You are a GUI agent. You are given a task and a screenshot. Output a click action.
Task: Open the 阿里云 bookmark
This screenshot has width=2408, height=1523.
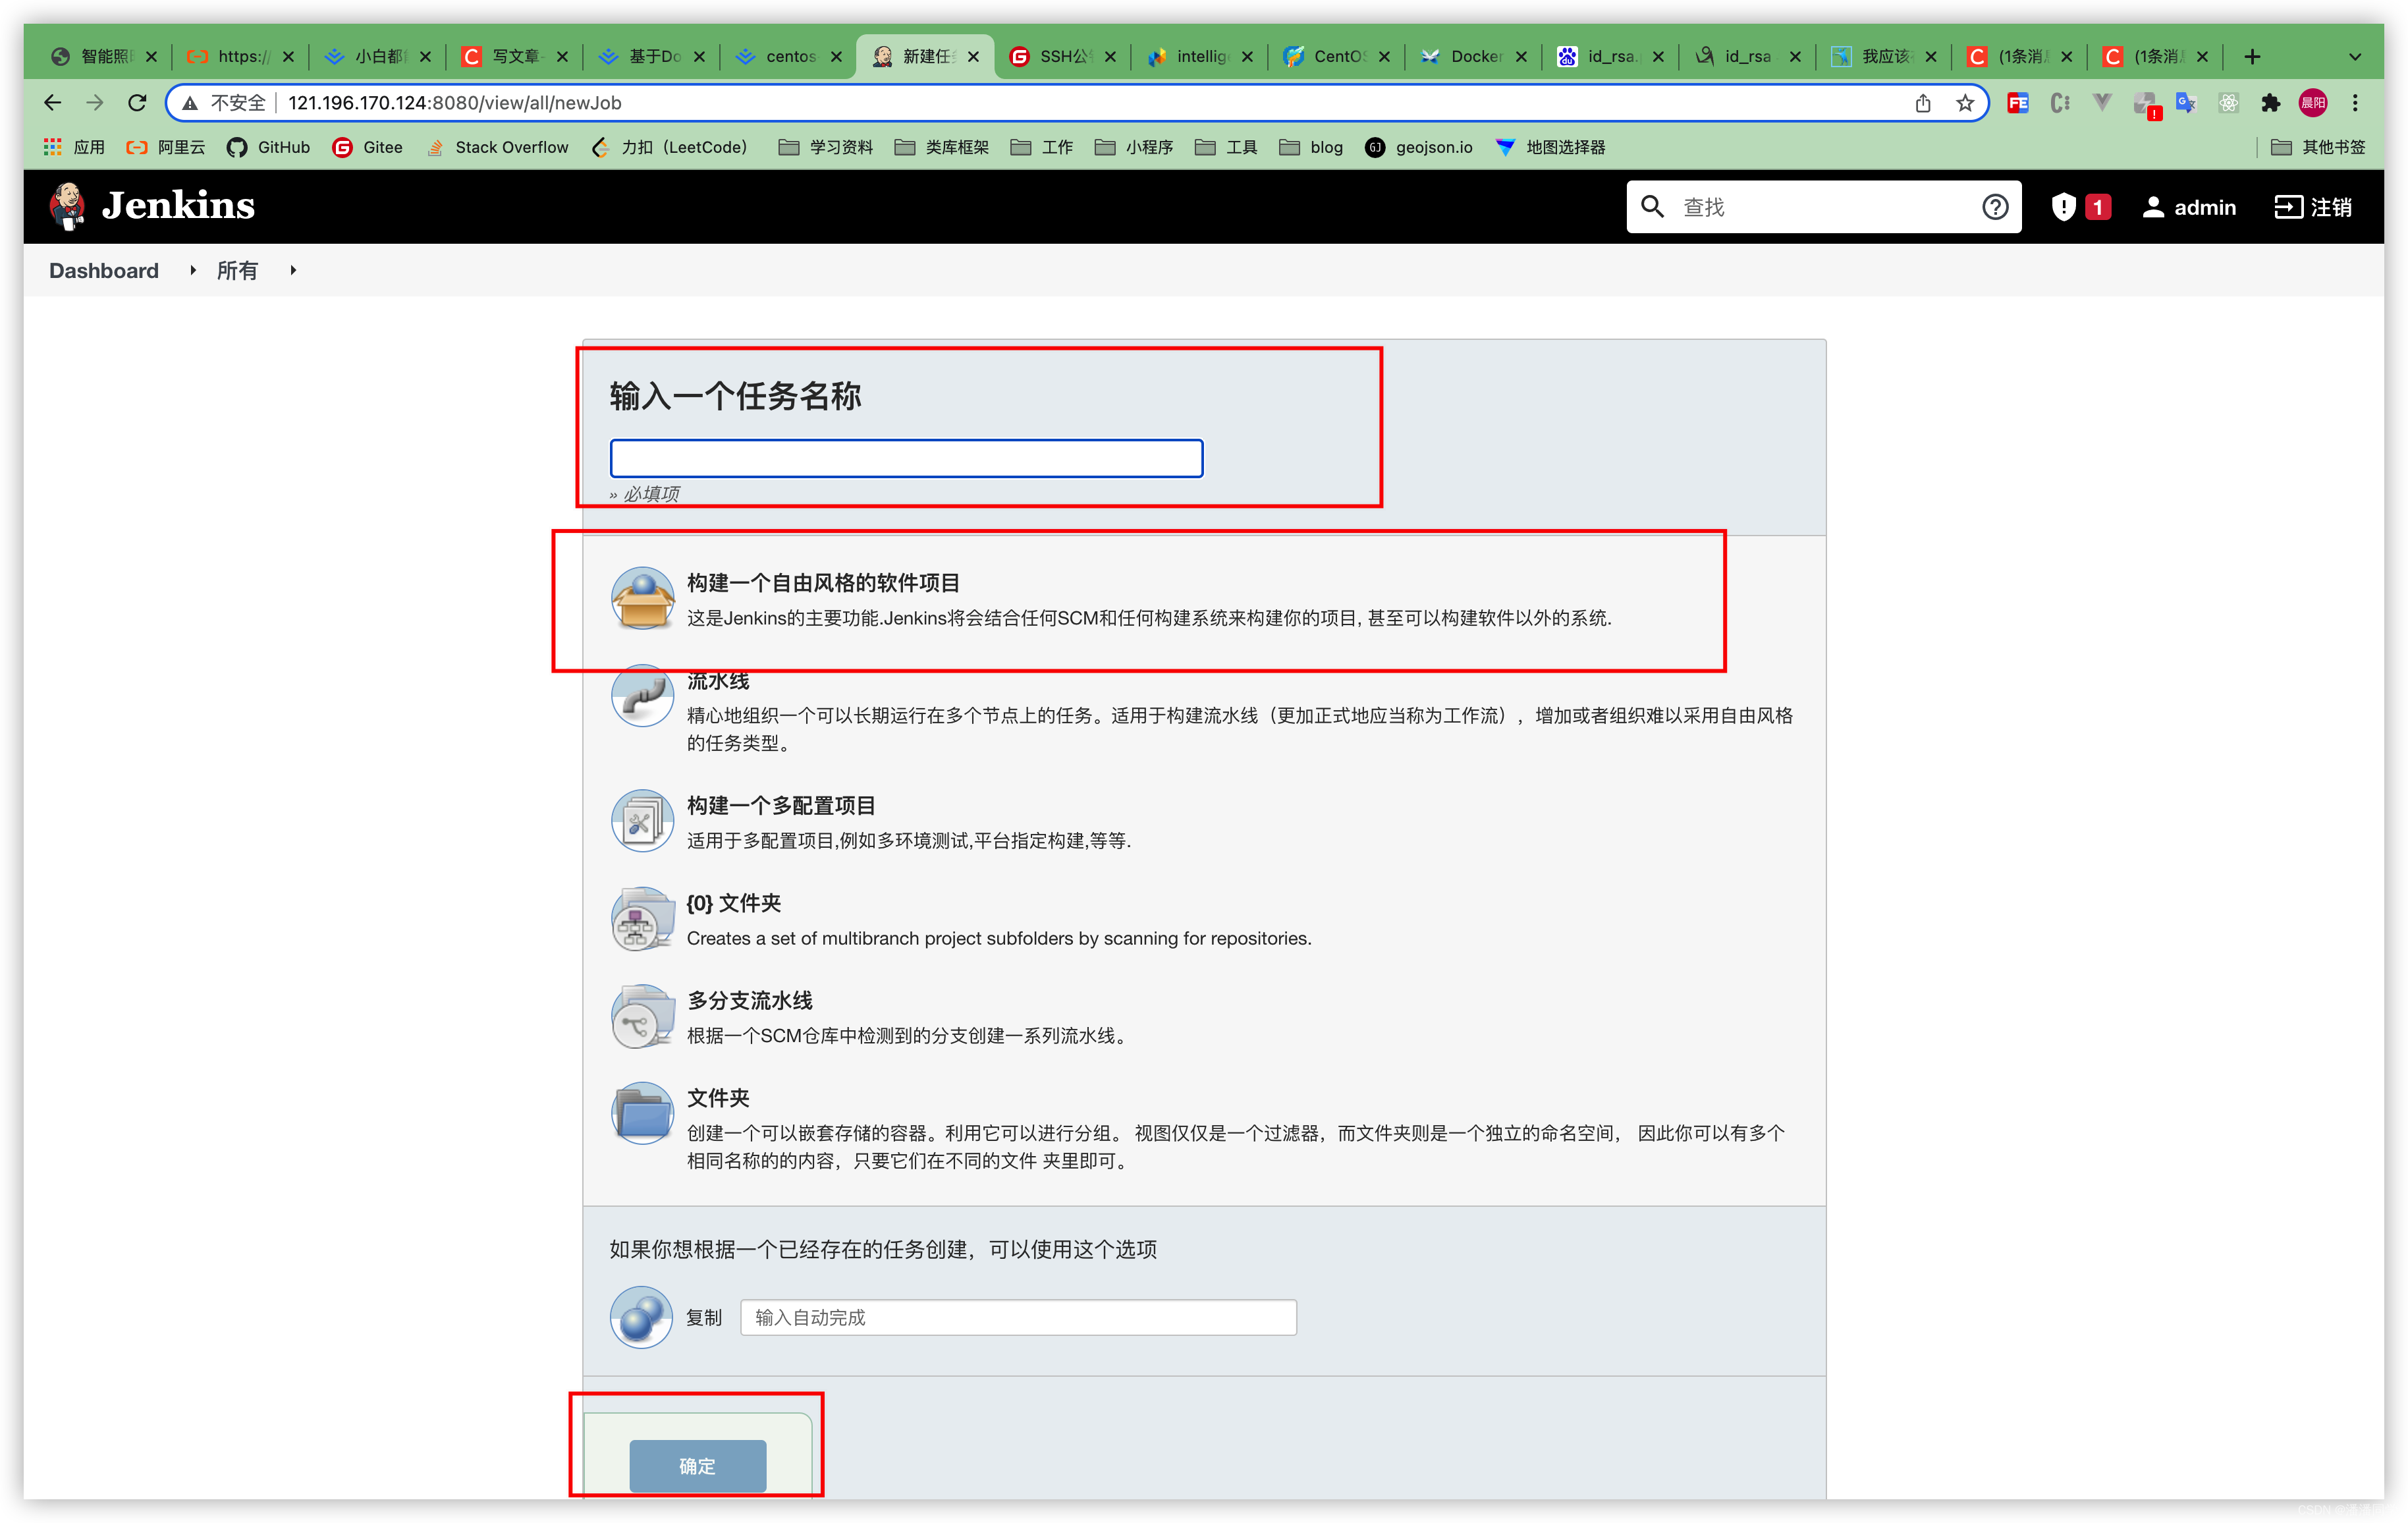tap(165, 147)
